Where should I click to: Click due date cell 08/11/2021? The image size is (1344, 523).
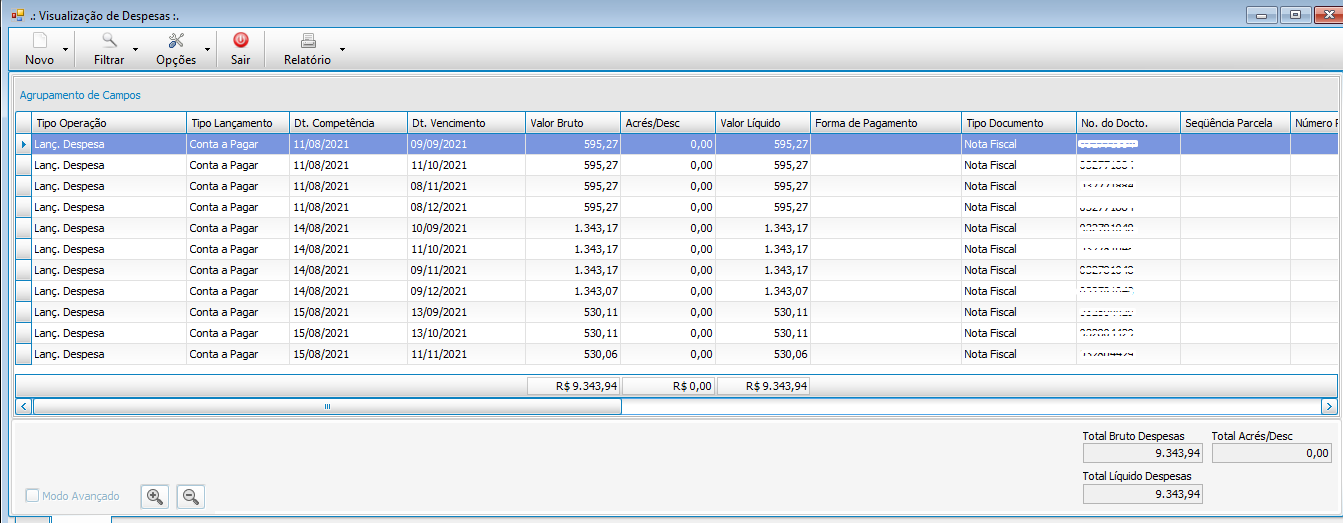point(467,186)
